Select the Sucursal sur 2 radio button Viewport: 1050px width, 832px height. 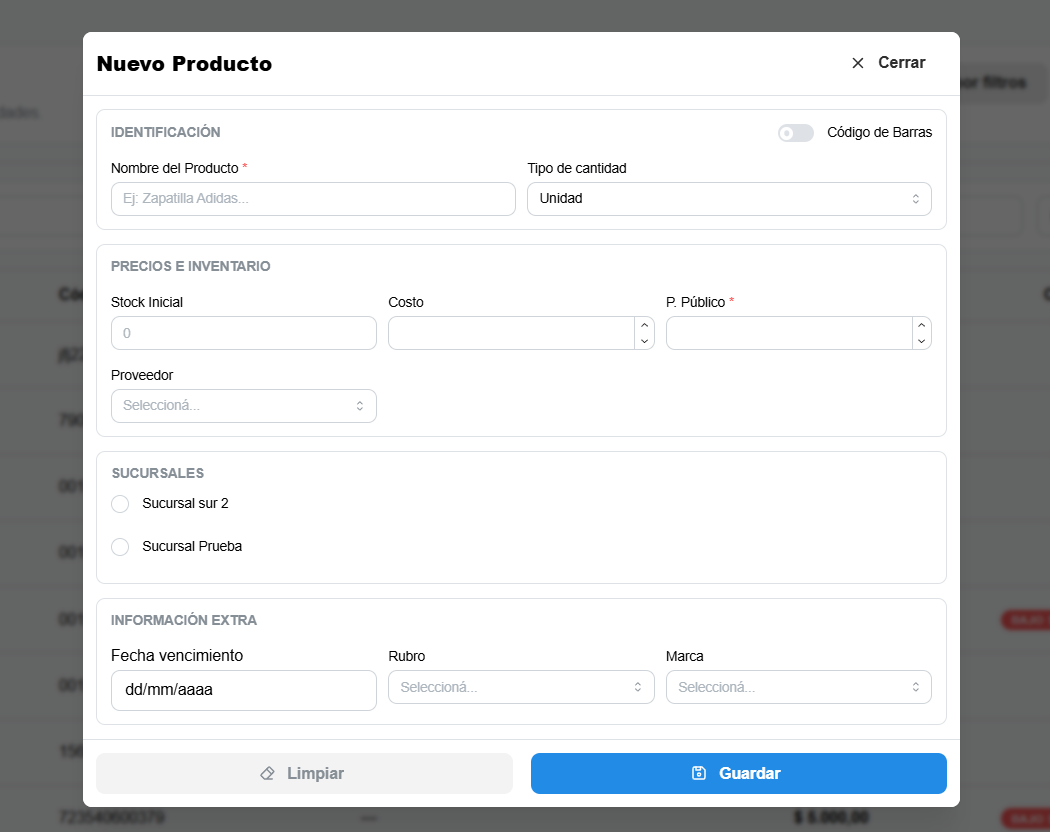click(120, 504)
